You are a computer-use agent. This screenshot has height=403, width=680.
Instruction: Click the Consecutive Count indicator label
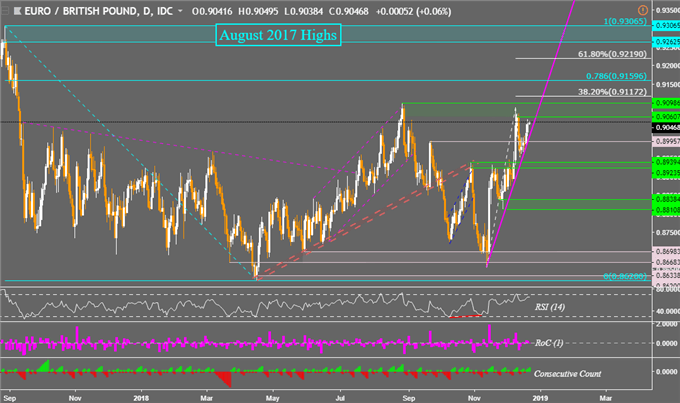(567, 374)
